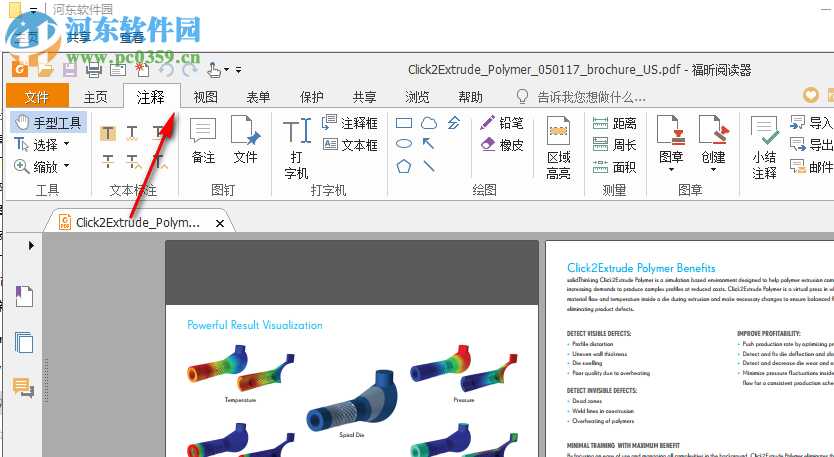Activate the Hand tool (手型工具)

(48, 122)
